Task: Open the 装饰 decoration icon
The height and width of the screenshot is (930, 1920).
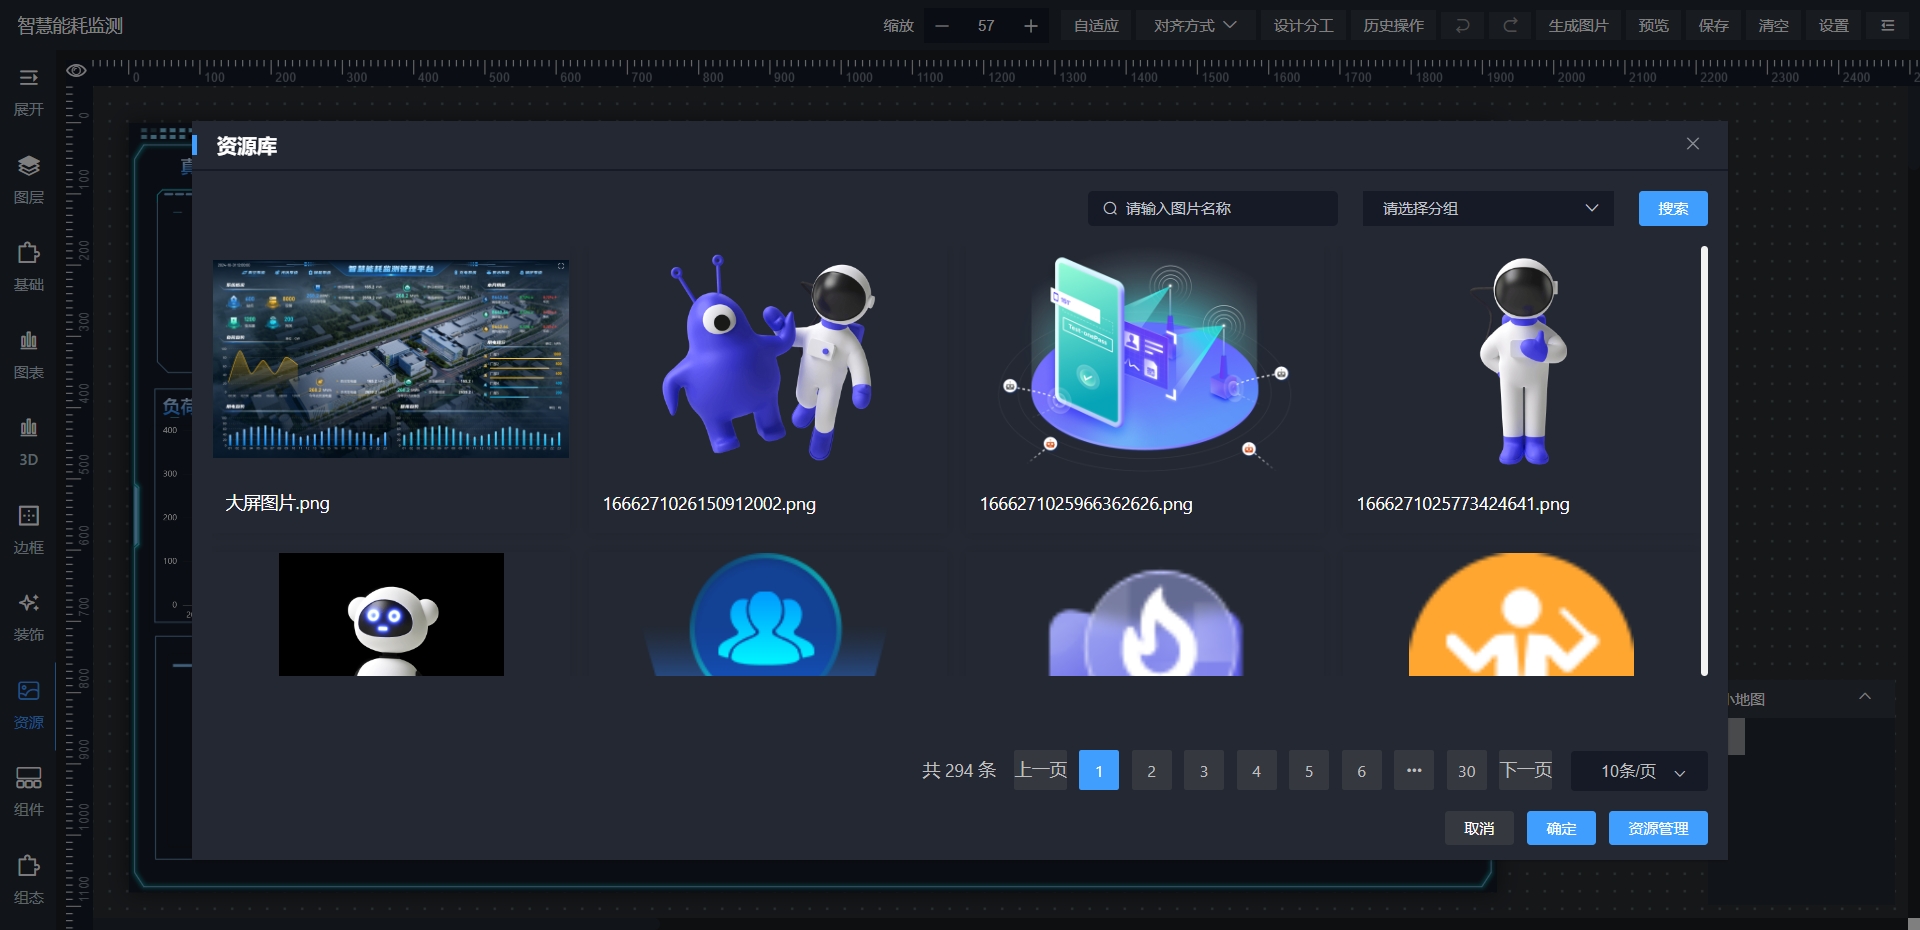Action: point(28,604)
